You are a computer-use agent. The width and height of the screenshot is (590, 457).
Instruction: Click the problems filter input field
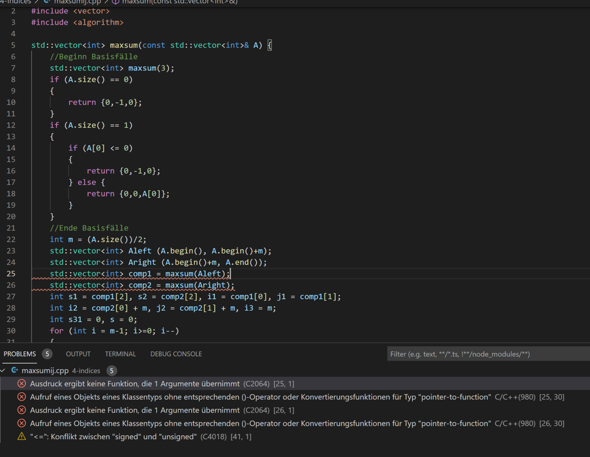[488, 354]
